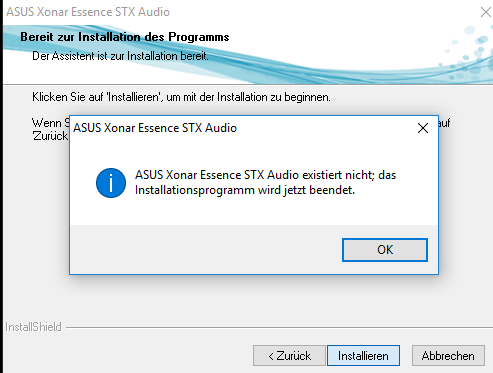The width and height of the screenshot is (493, 373).
Task: Select the 'existiert nicht' error message text
Action: [265, 182]
